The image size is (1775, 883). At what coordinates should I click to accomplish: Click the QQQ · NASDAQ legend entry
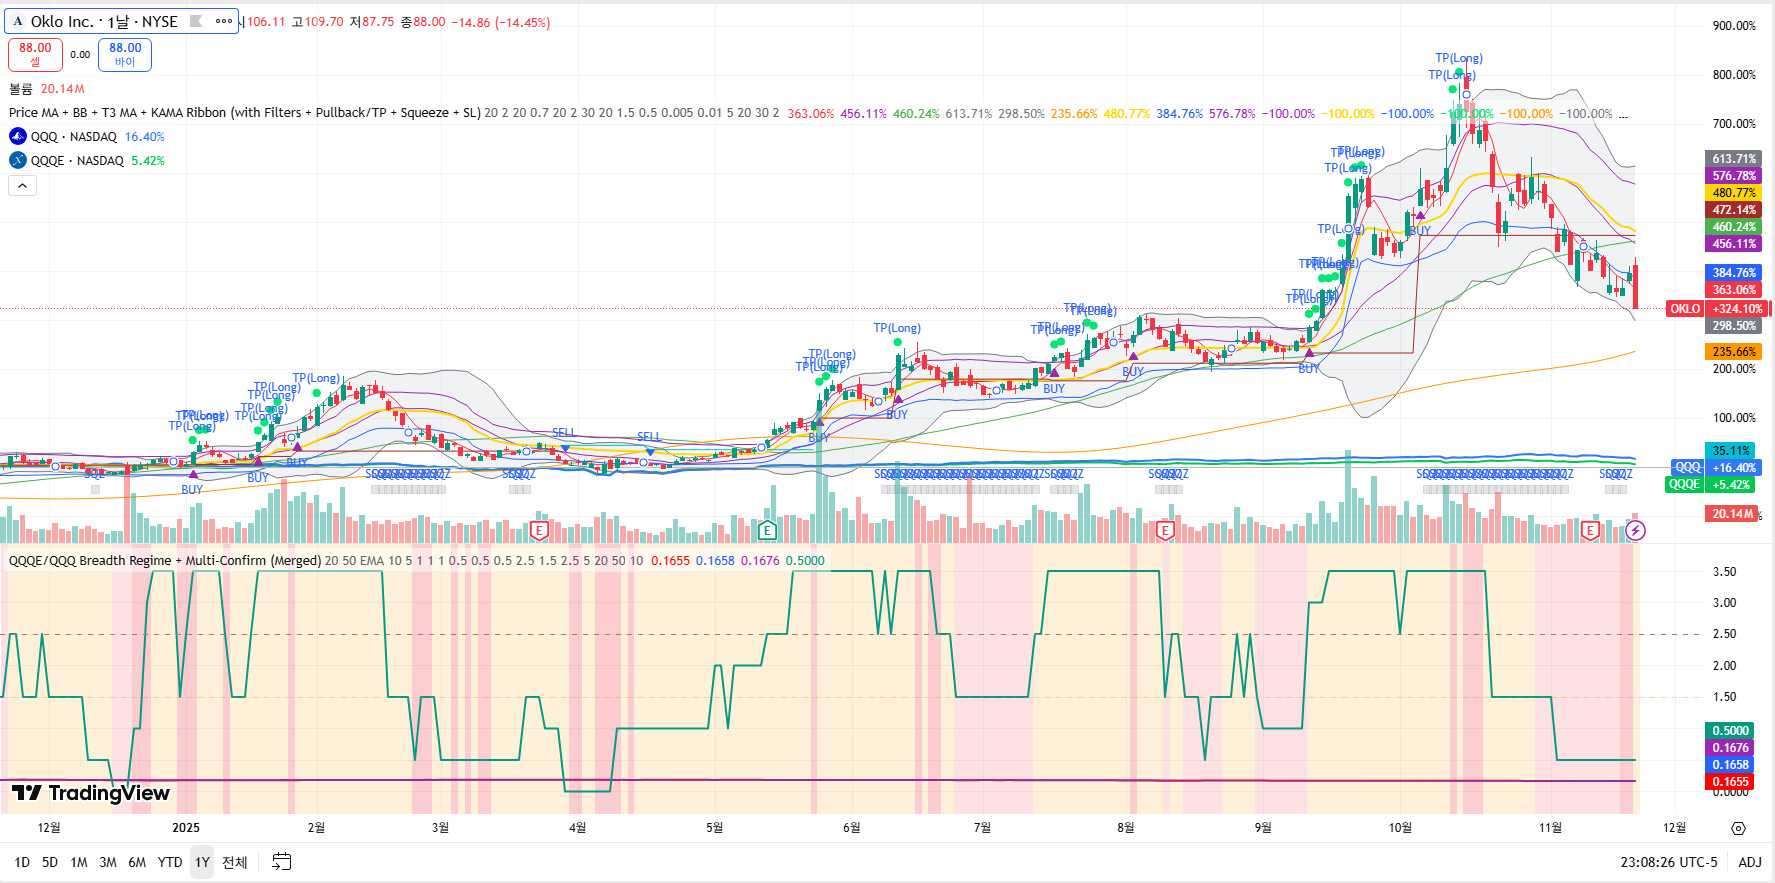pyautogui.click(x=74, y=137)
